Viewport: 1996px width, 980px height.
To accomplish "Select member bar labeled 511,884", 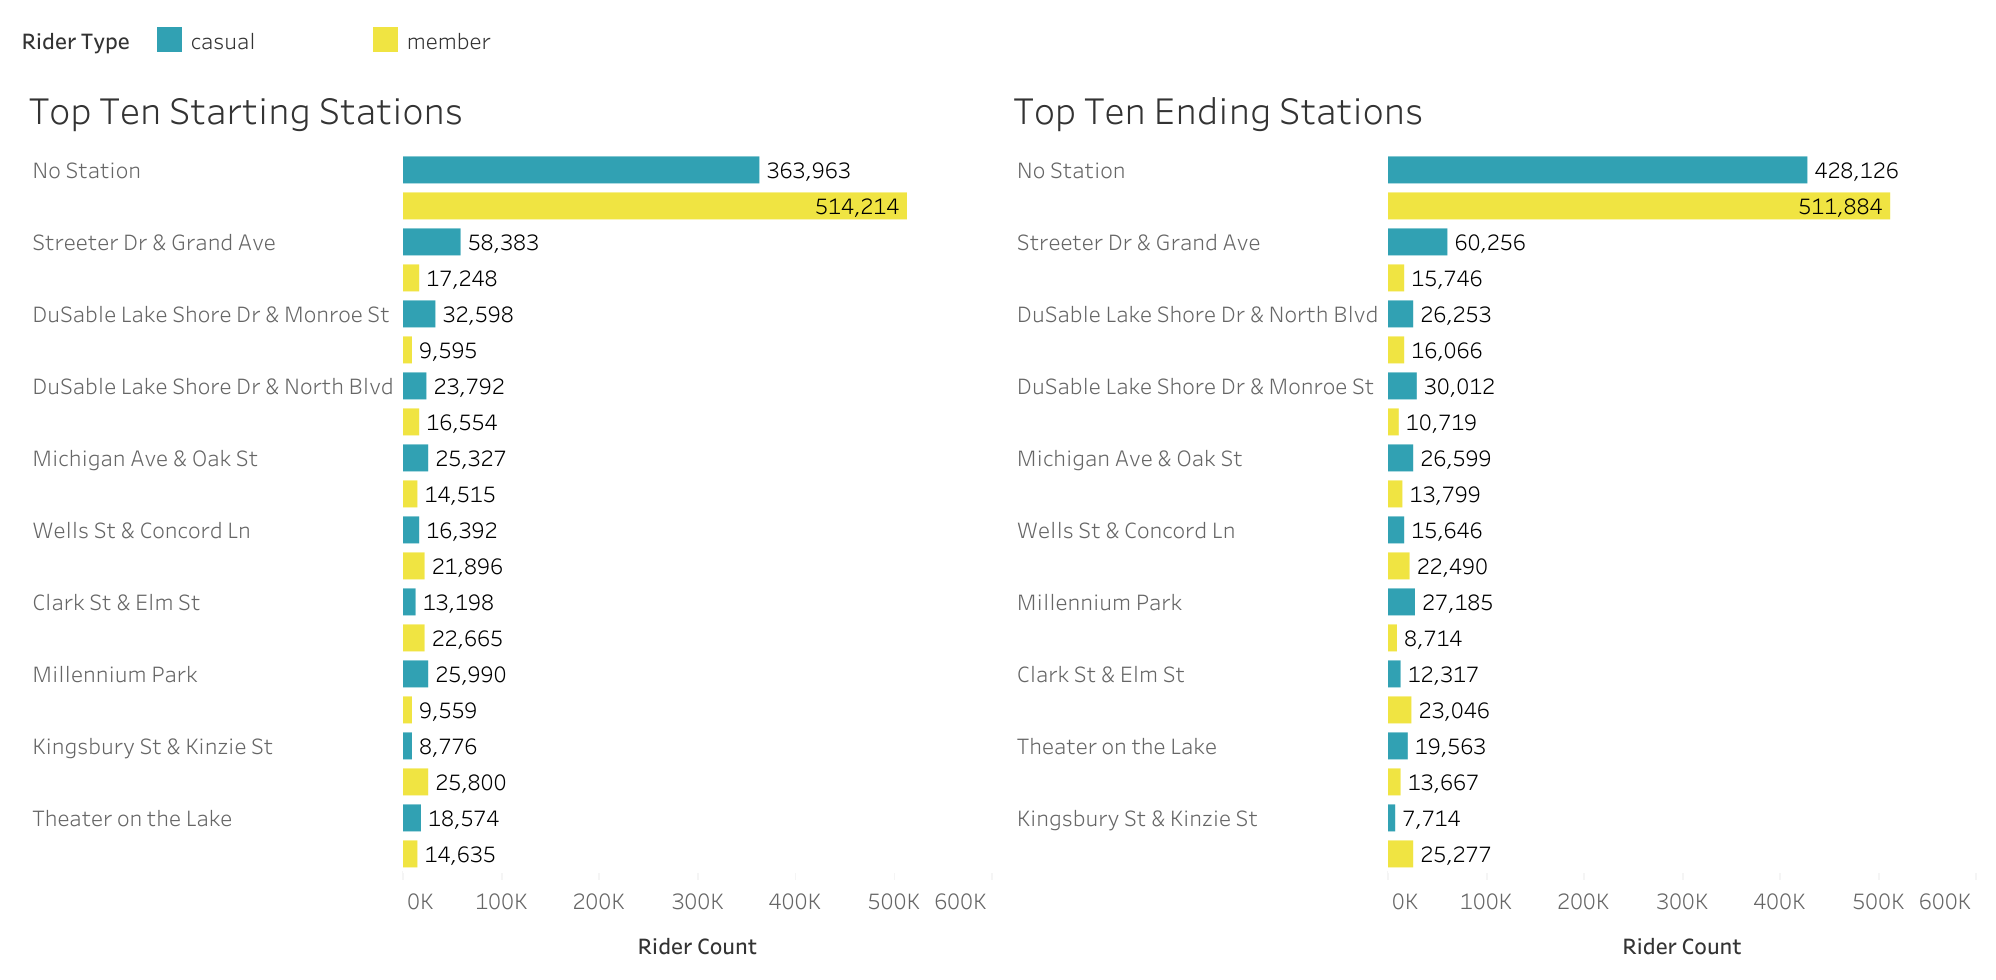I will 1639,206.
